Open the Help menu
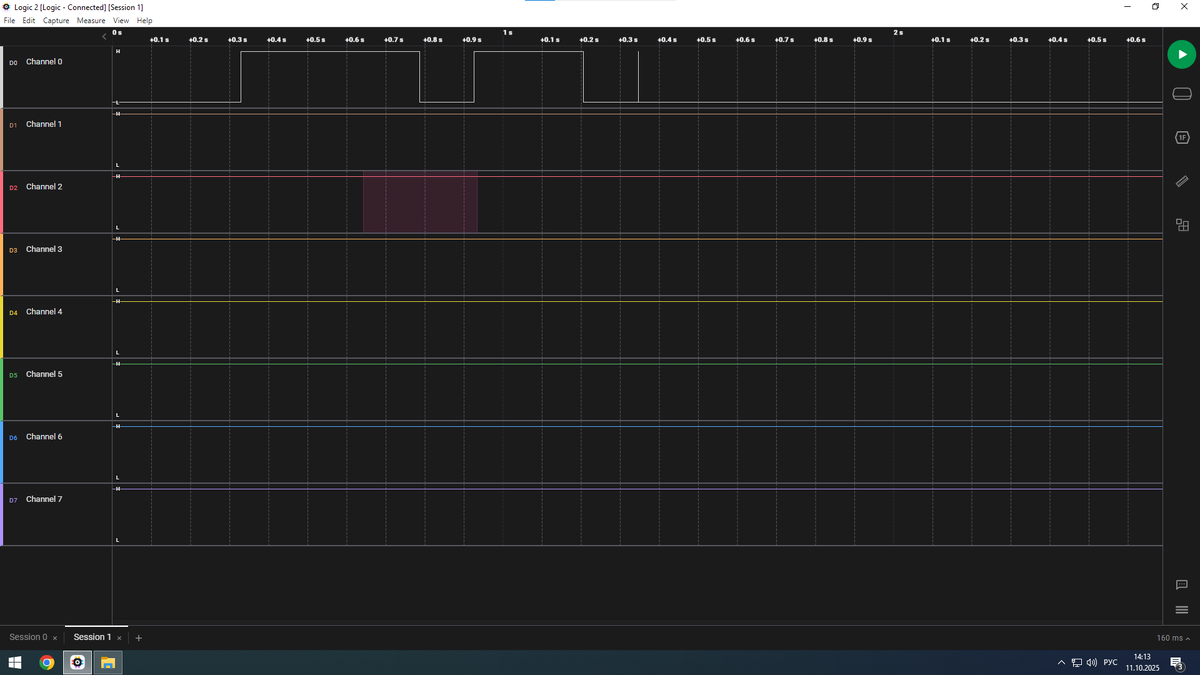This screenshot has height=675, width=1200. [145, 20]
